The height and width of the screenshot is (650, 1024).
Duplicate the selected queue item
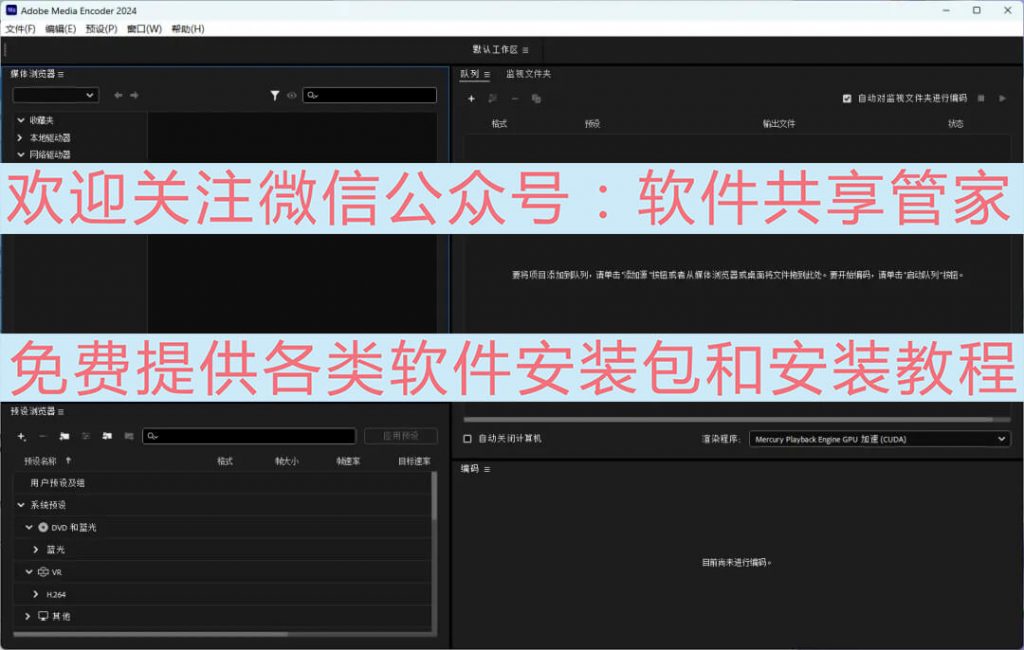pos(536,99)
